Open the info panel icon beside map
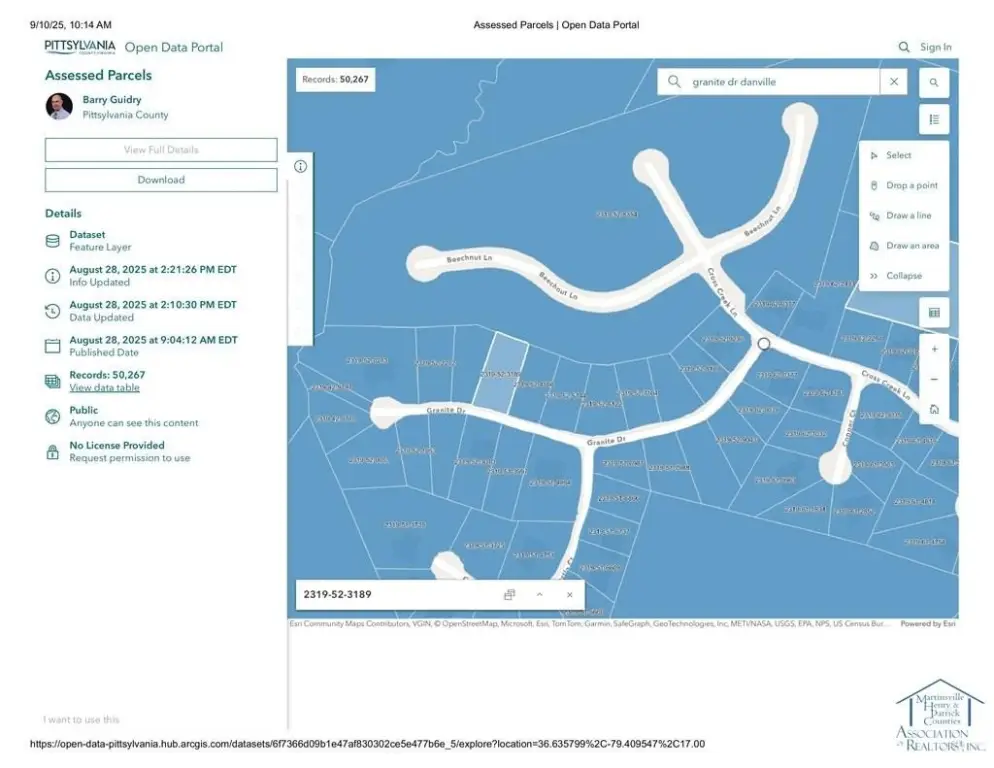Image resolution: width=994 pixels, height=768 pixels. tap(300, 167)
